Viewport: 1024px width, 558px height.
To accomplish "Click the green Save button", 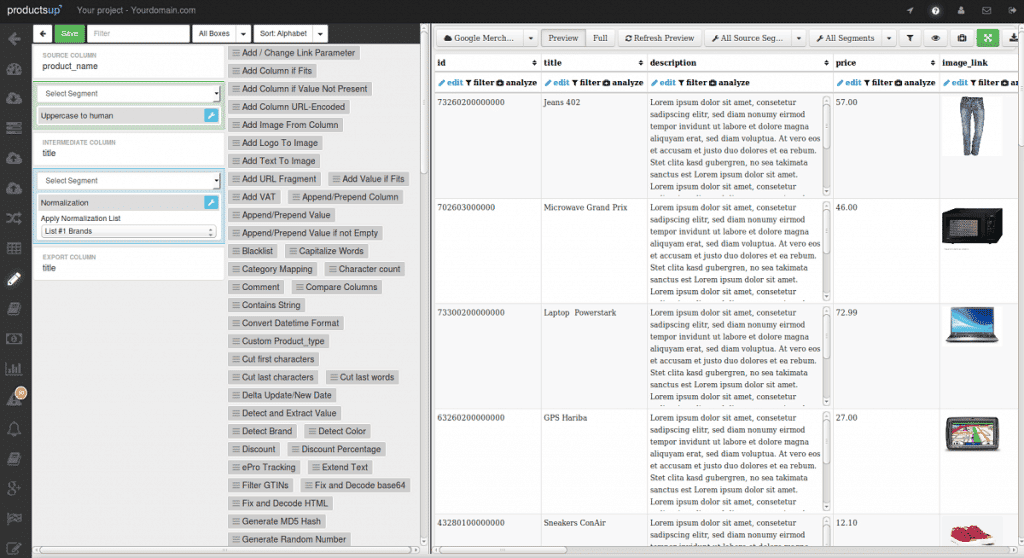I will [x=69, y=33].
